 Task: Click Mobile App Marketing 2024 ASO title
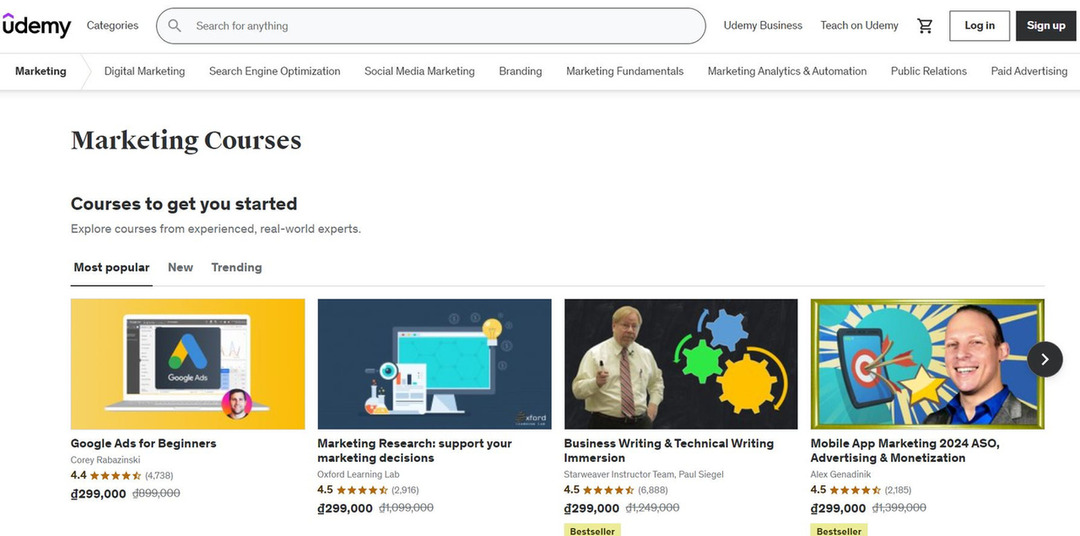pos(905,451)
